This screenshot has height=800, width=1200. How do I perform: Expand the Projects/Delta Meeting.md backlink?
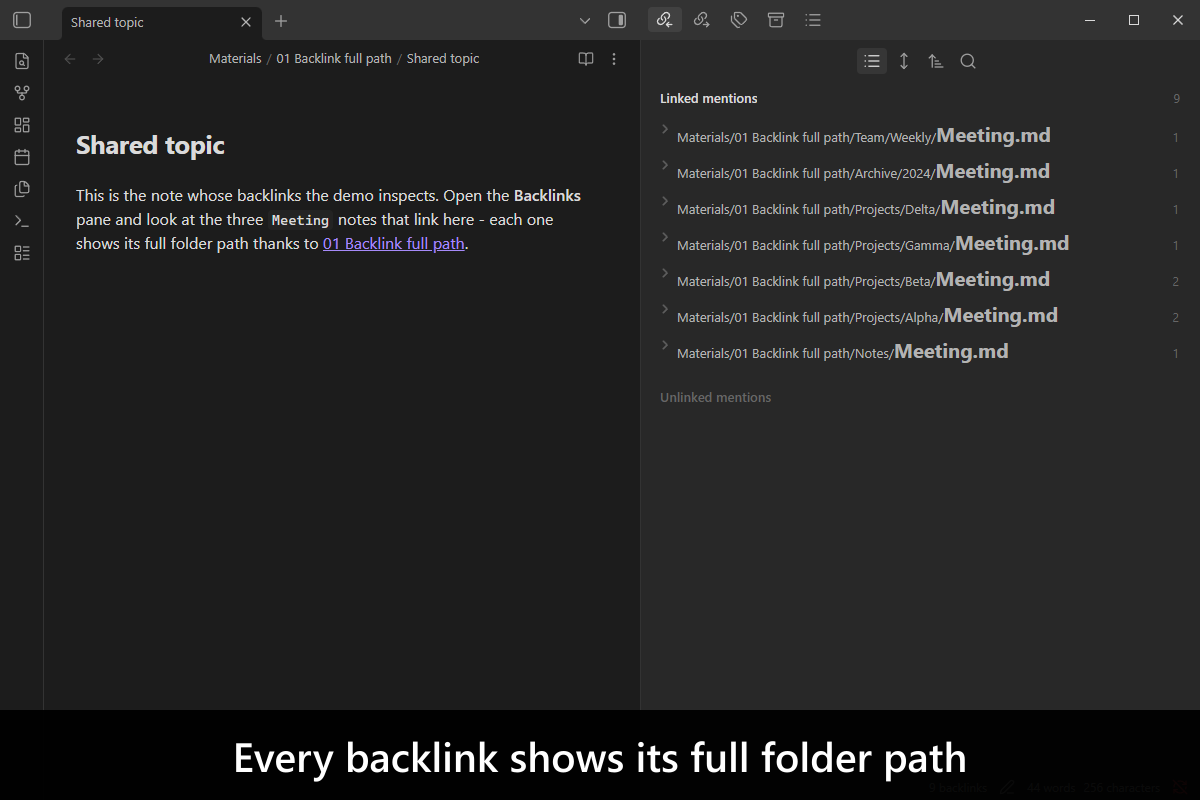[665, 201]
